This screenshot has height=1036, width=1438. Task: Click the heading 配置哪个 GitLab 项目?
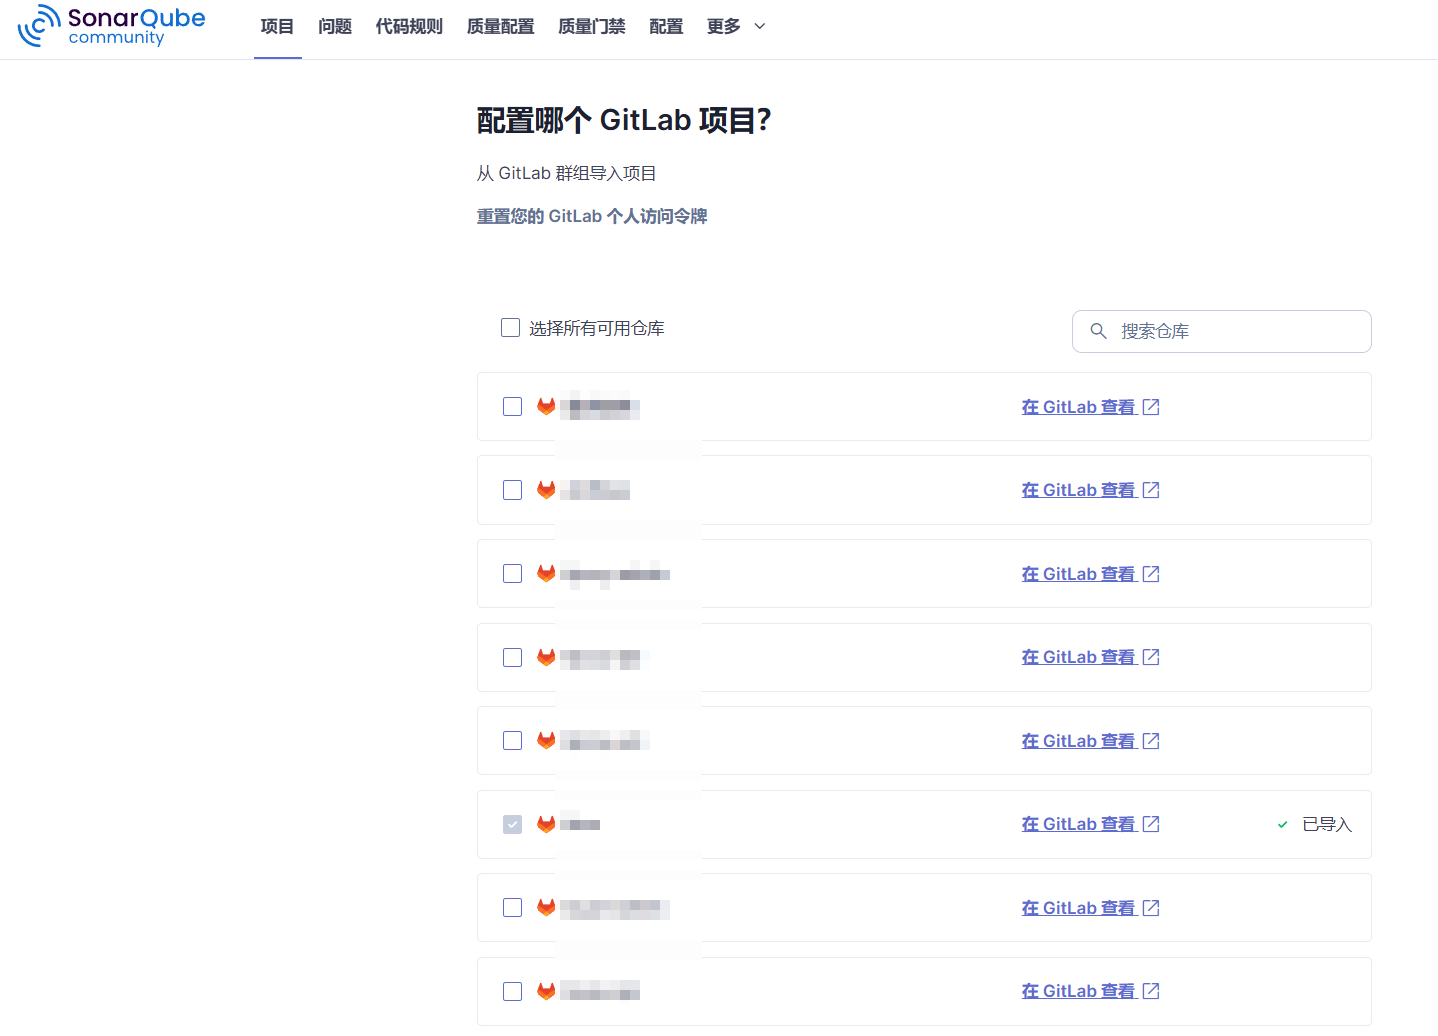click(x=624, y=120)
